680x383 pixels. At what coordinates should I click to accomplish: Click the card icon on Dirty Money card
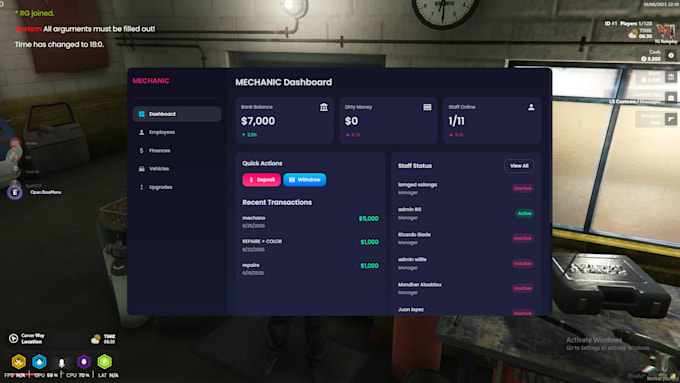tap(427, 107)
